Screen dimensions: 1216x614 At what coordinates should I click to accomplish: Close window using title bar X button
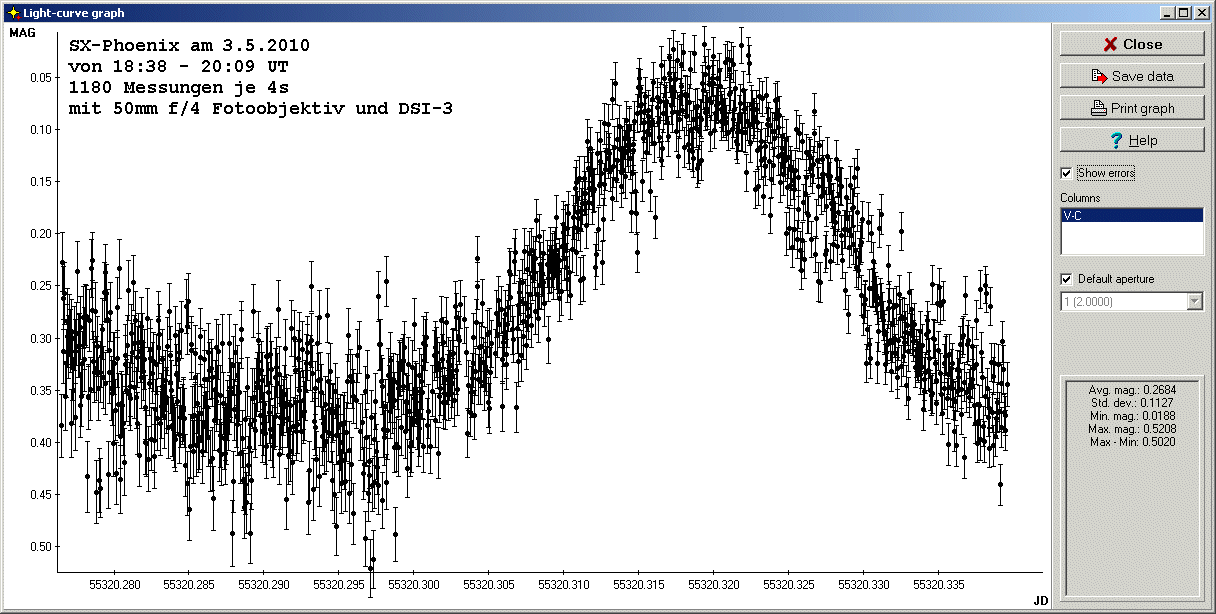coord(1200,12)
